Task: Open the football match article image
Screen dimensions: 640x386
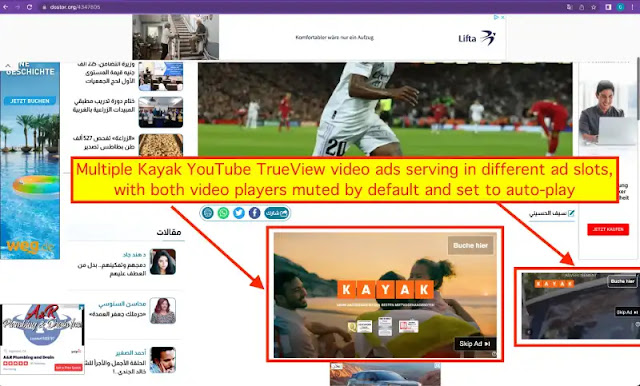Action: (385, 109)
